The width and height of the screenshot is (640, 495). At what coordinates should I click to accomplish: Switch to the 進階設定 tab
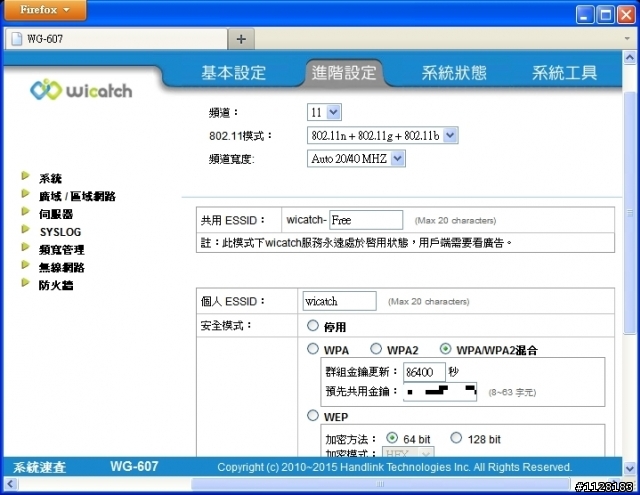click(x=344, y=73)
